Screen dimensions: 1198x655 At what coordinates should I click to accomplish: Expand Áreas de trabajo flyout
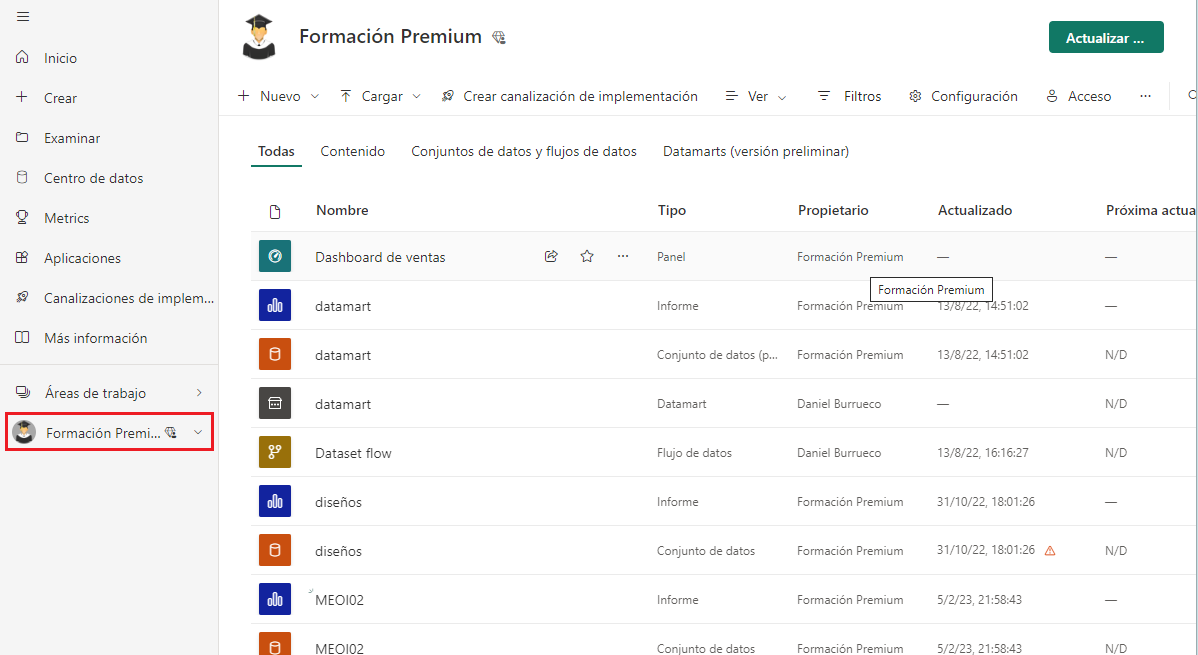coord(199,393)
